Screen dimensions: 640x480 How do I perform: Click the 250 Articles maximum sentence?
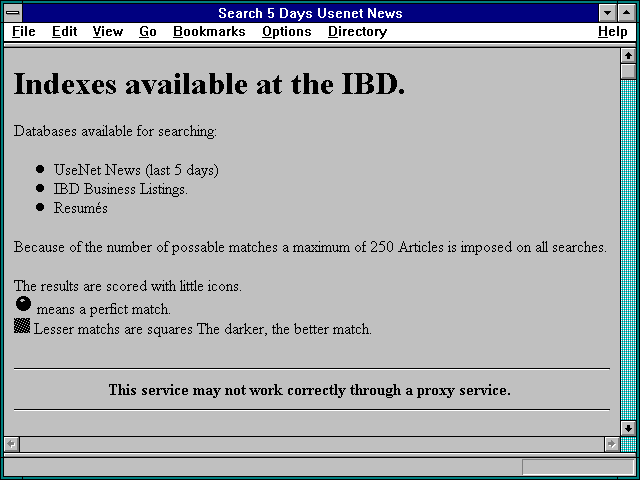[x=310, y=247]
